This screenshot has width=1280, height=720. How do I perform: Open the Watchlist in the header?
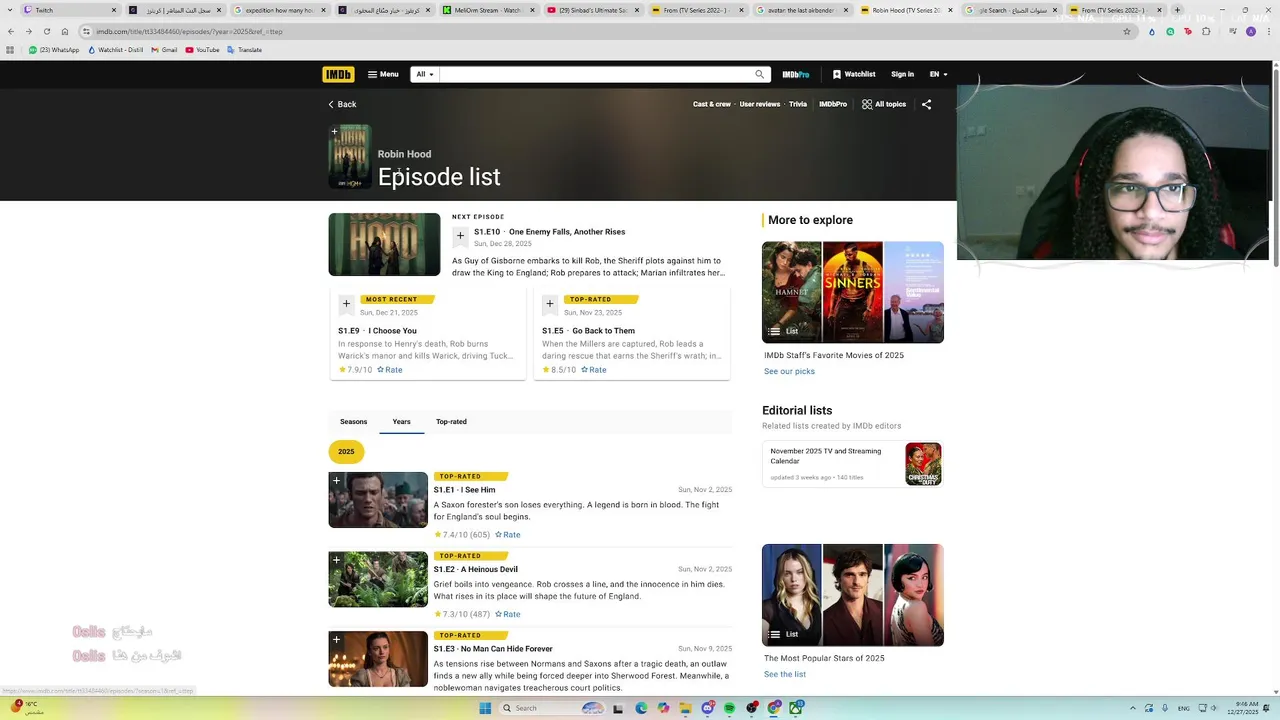[854, 74]
